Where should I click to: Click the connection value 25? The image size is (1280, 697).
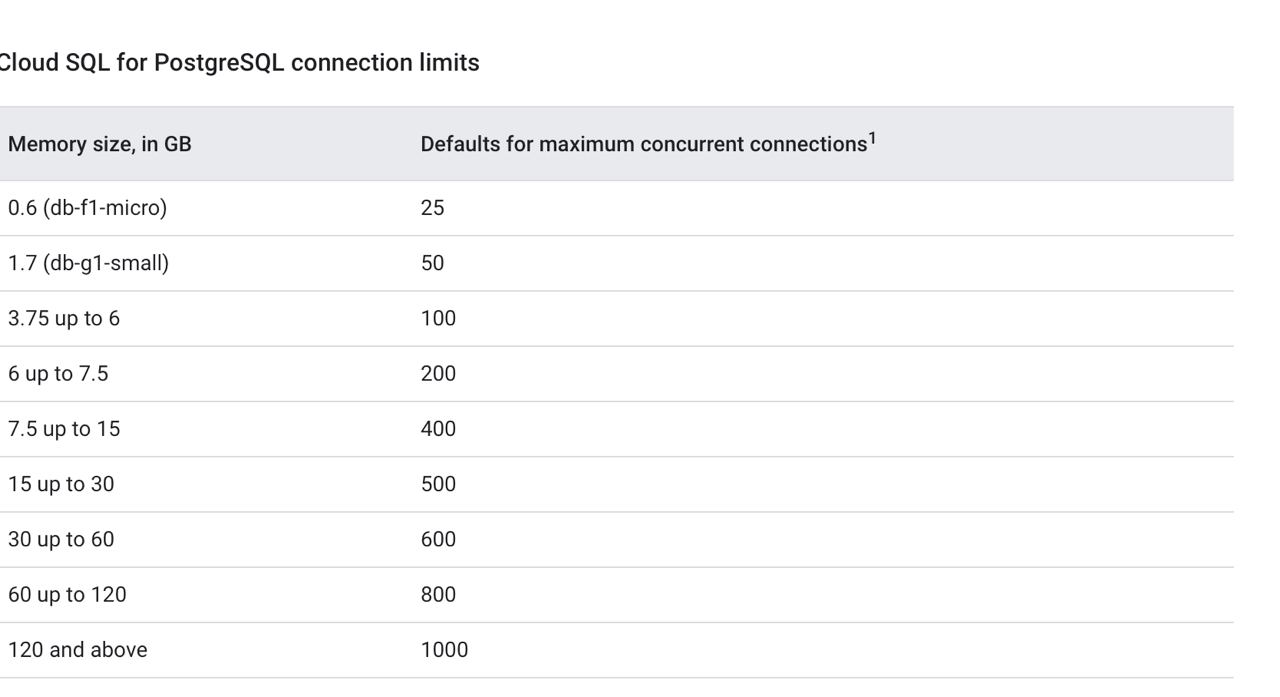(x=432, y=208)
